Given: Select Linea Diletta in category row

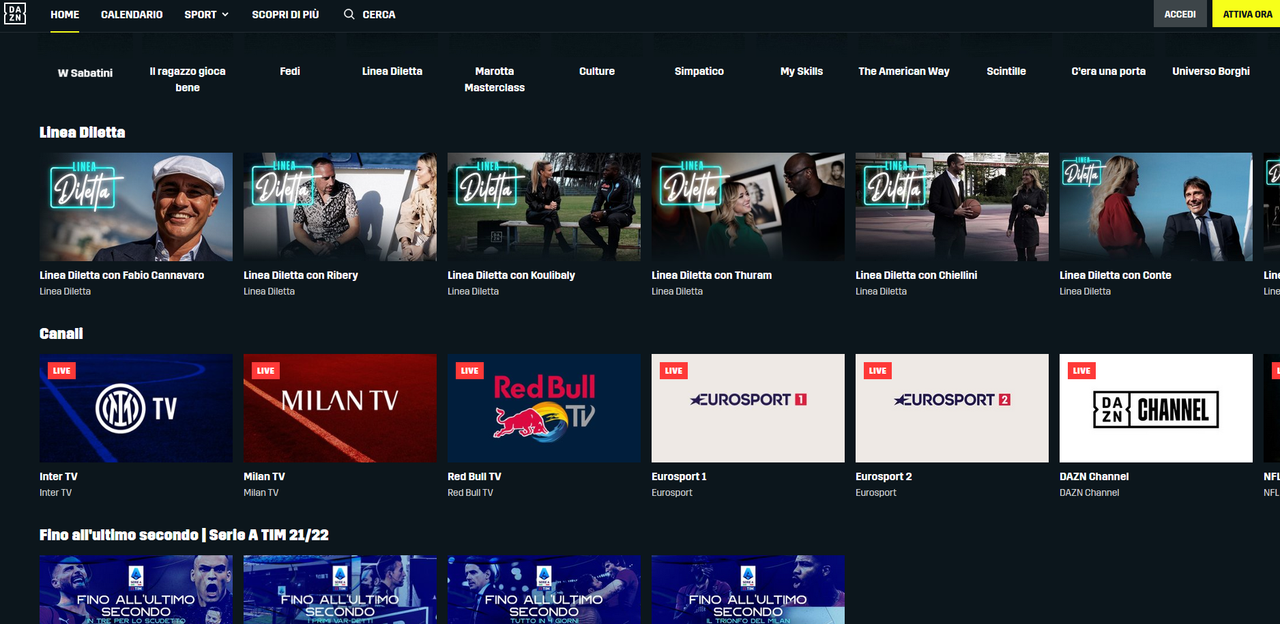Looking at the screenshot, I should pos(392,71).
